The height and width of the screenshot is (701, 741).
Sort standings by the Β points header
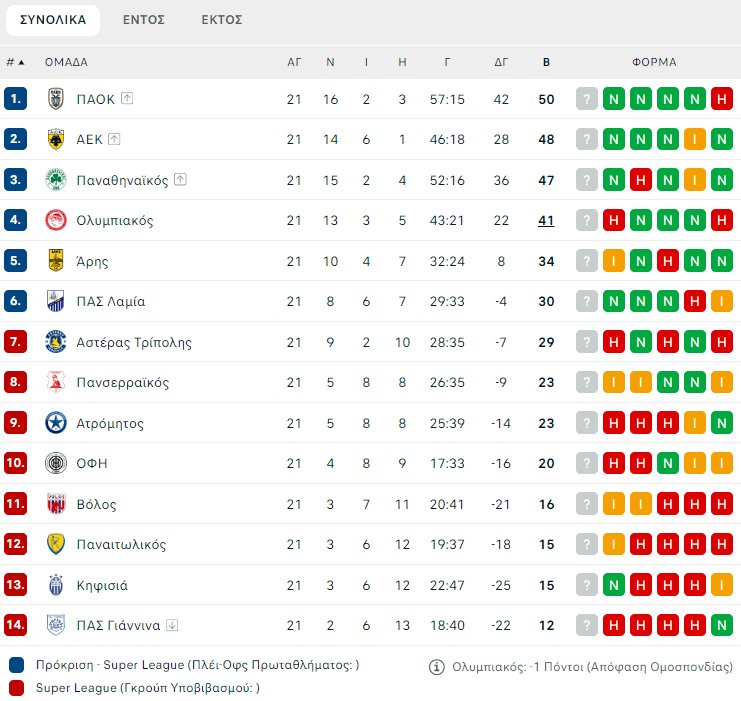click(x=546, y=62)
